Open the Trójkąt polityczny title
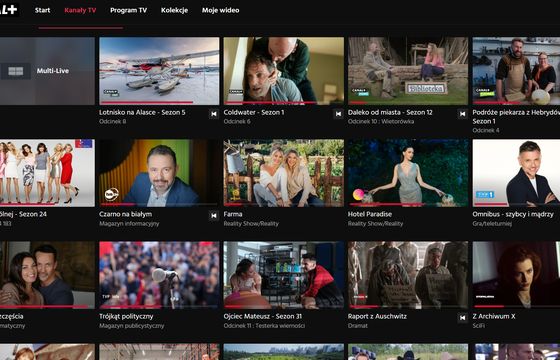 pos(126,316)
